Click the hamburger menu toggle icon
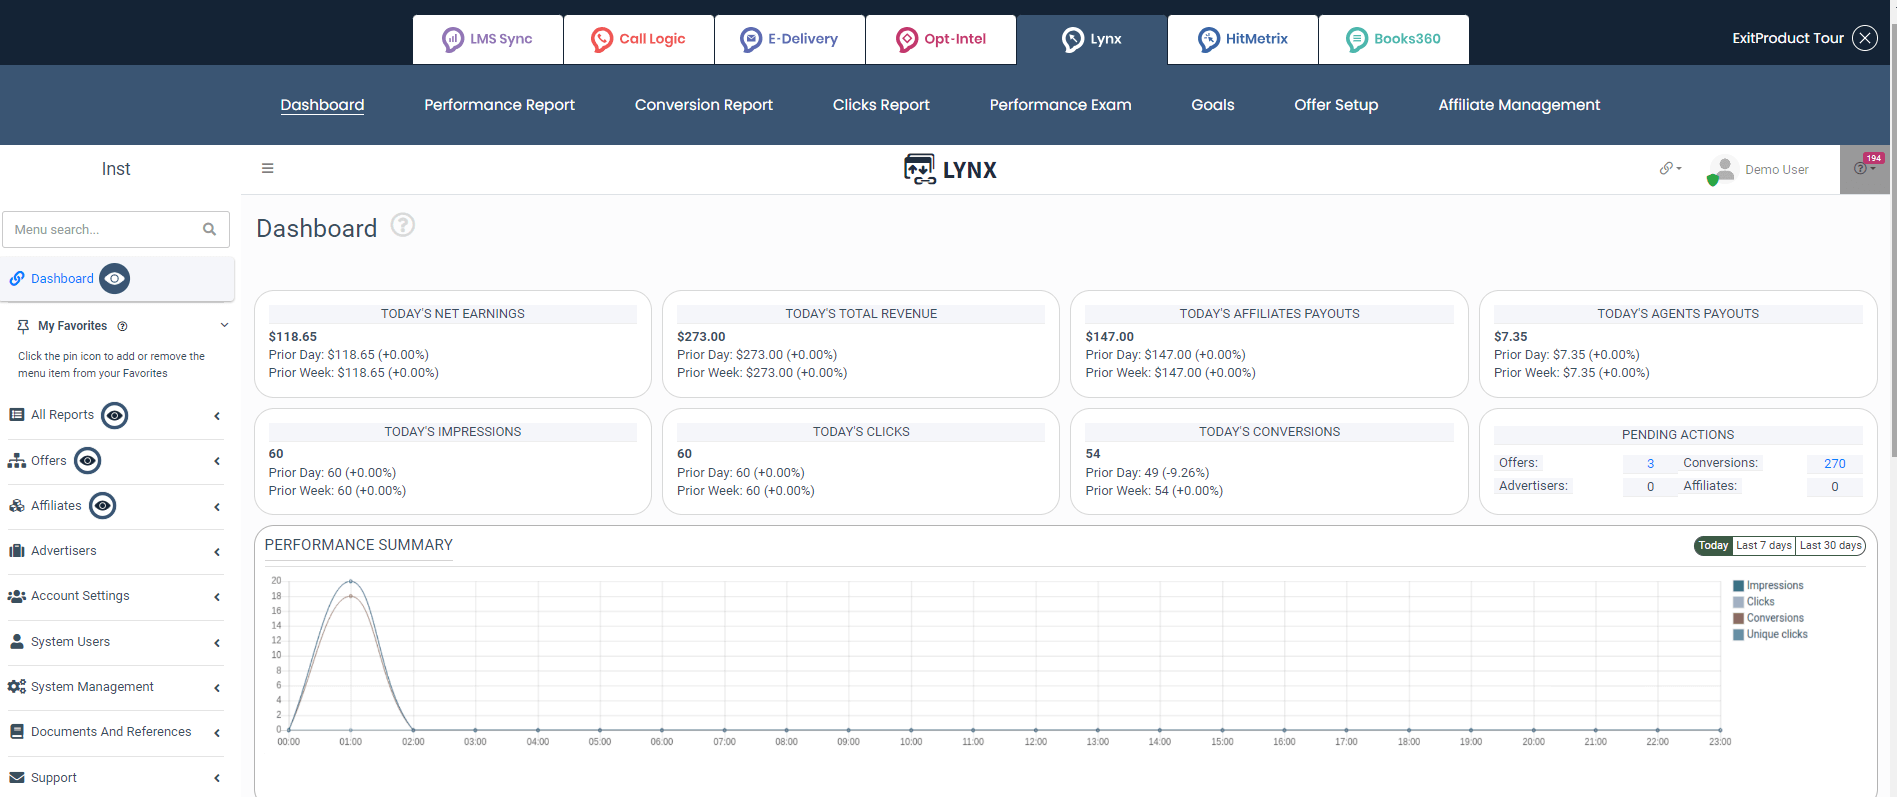The height and width of the screenshot is (797, 1897). (x=267, y=169)
